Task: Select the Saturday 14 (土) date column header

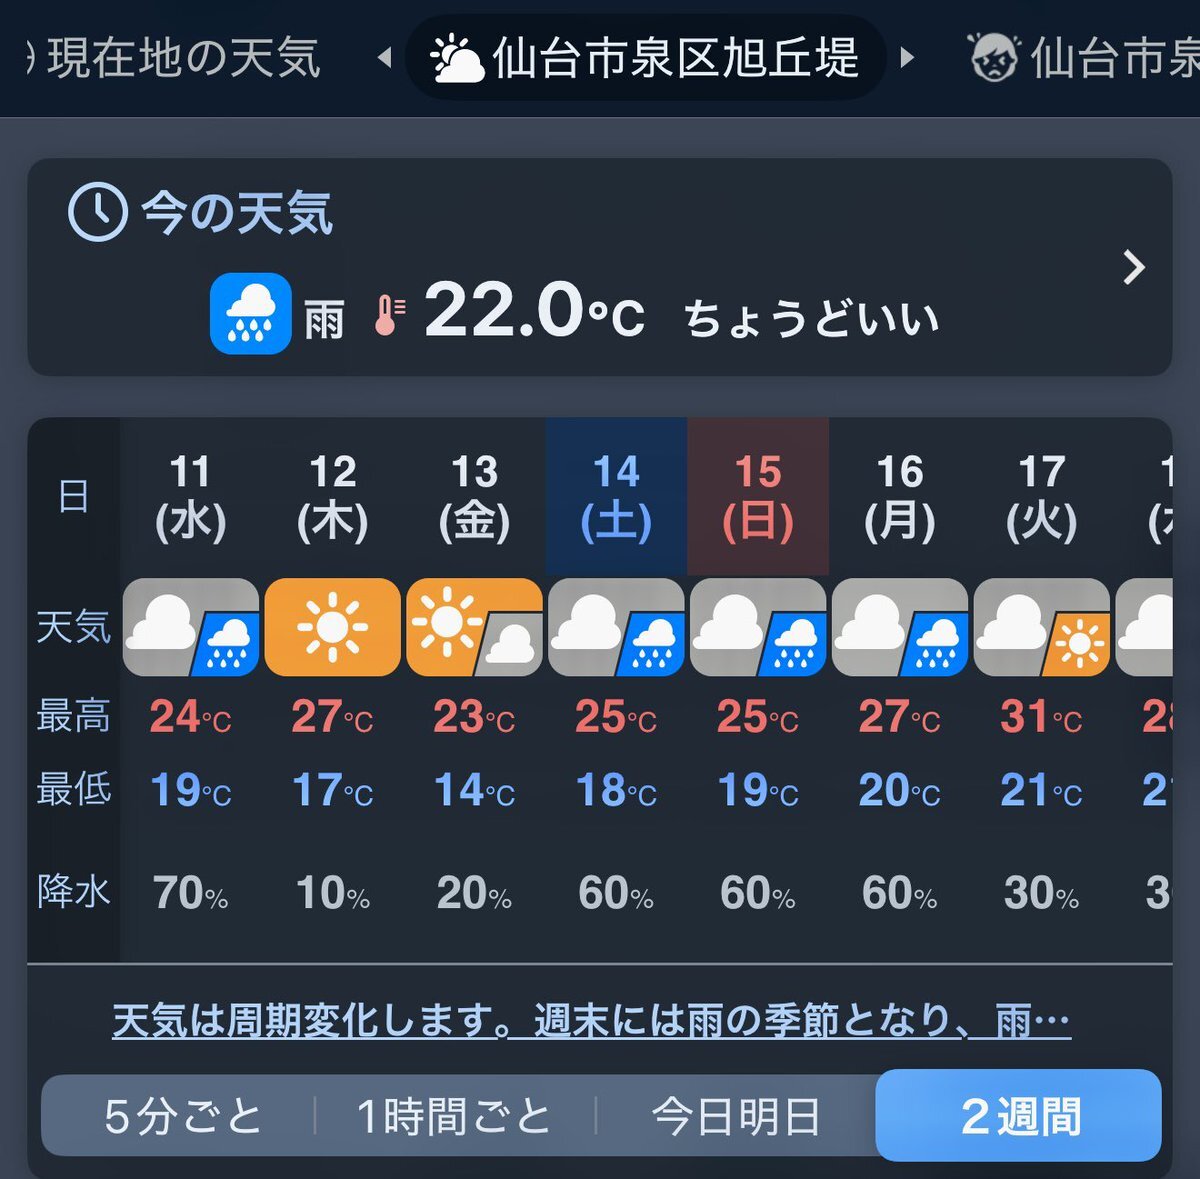Action: 616,496
